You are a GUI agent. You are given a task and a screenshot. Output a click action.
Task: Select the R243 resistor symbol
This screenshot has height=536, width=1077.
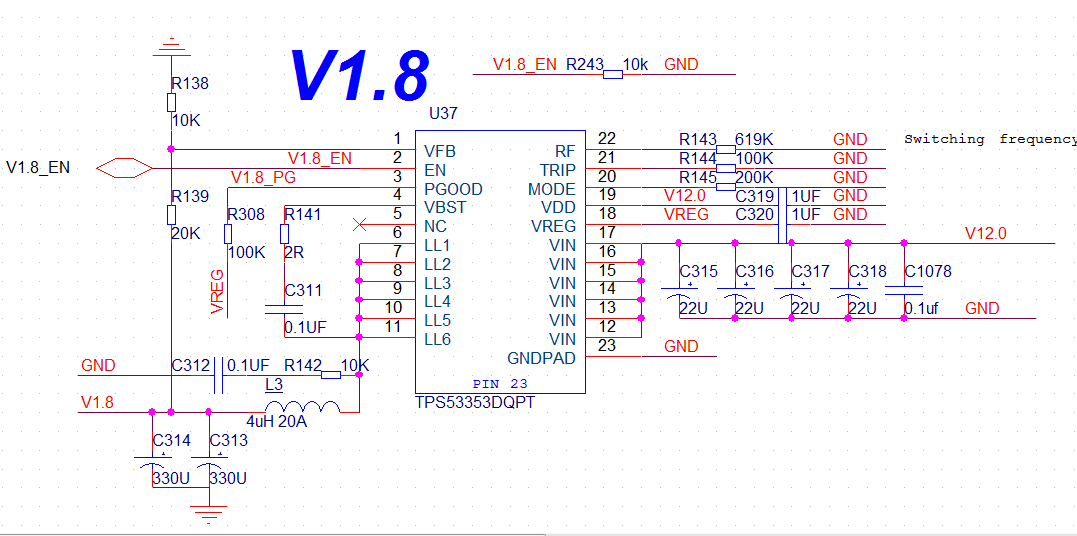pos(613,74)
